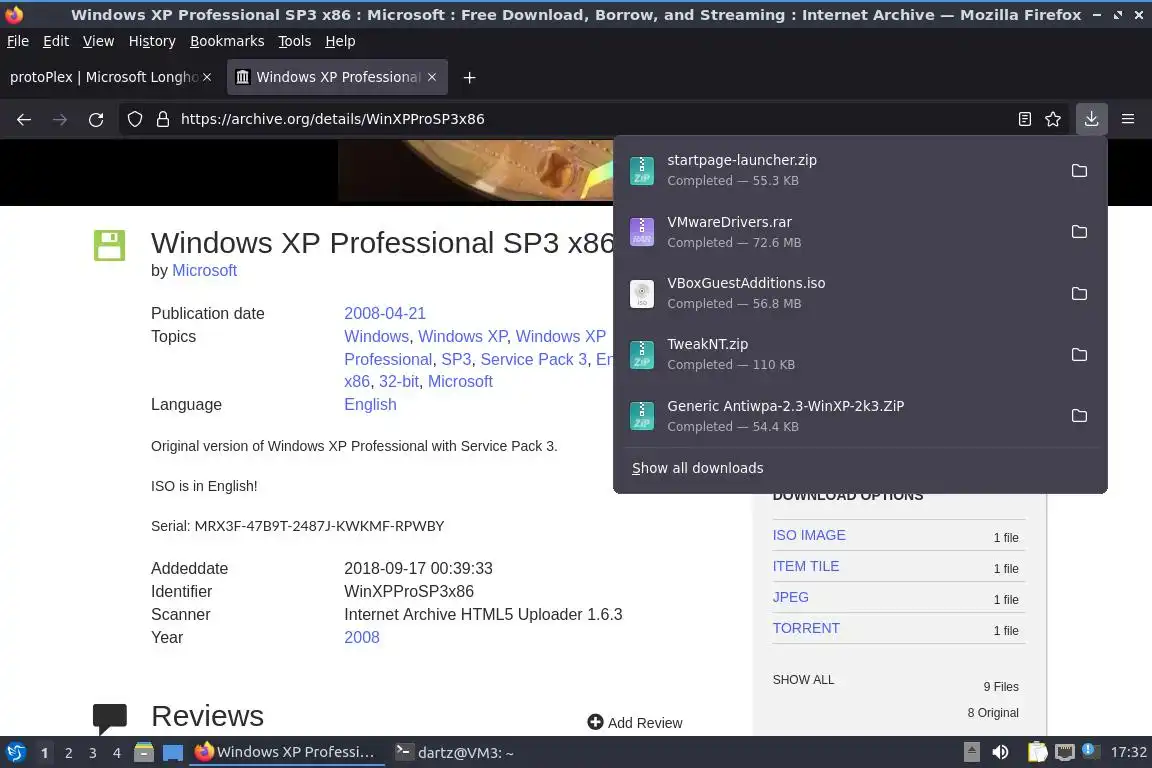Click the 2008 year link
Viewport: 1152px width, 768px height.
362,637
